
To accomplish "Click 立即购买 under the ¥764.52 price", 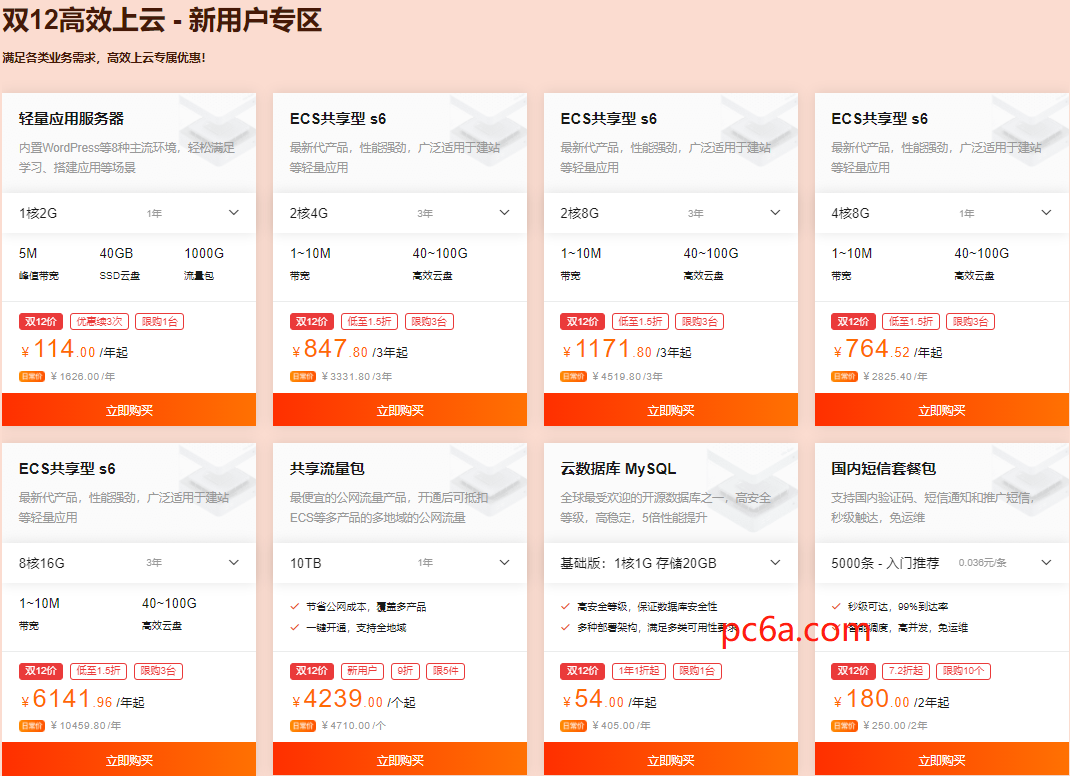I will pyautogui.click(x=942, y=410).
